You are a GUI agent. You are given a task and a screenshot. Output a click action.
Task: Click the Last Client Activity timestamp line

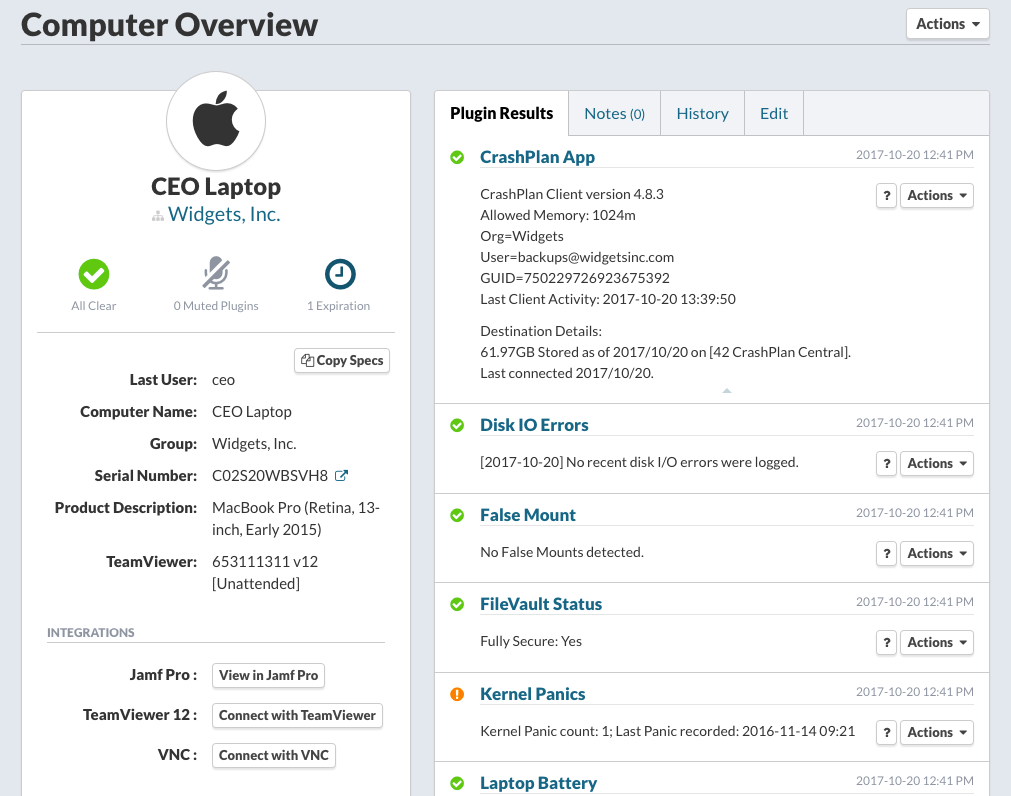click(608, 299)
